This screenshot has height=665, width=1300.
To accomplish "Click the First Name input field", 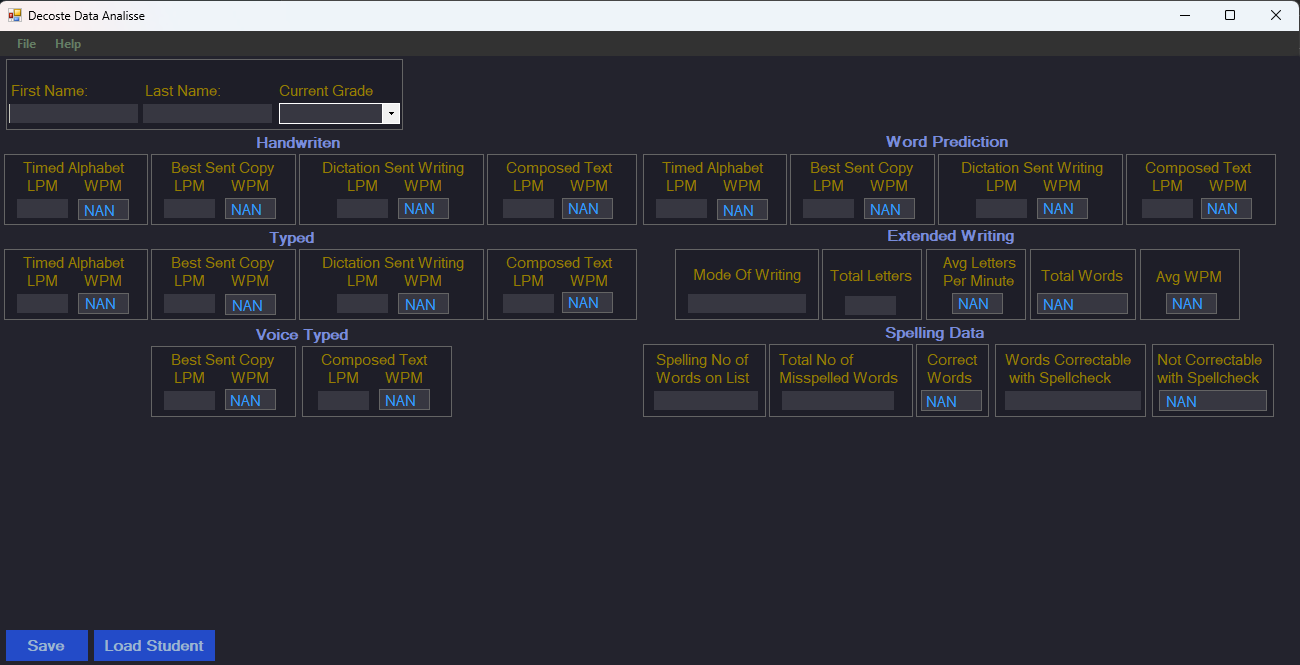I will point(73,114).
